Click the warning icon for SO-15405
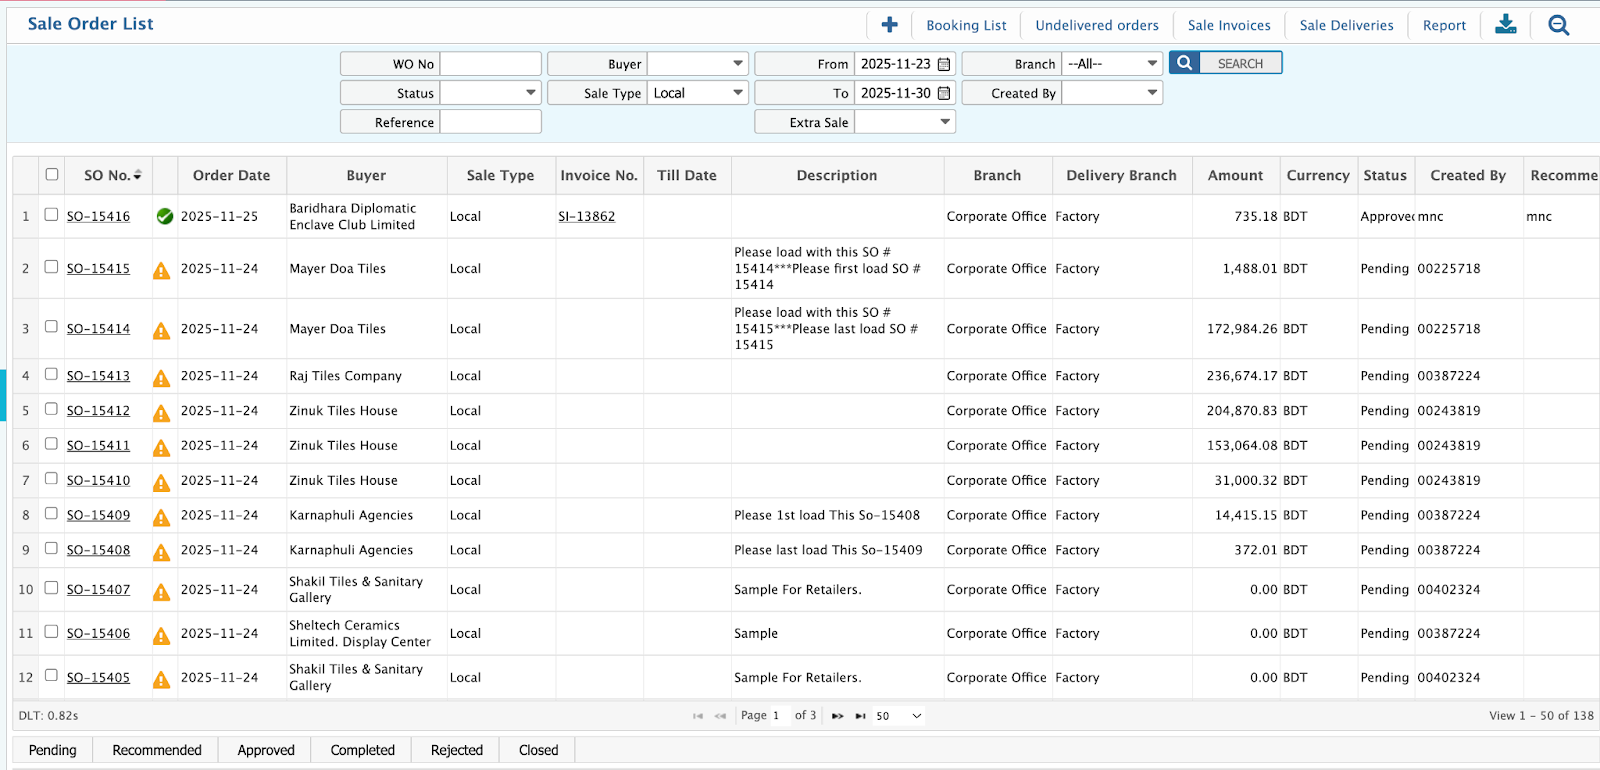This screenshot has height=770, width=1600. pos(161,680)
